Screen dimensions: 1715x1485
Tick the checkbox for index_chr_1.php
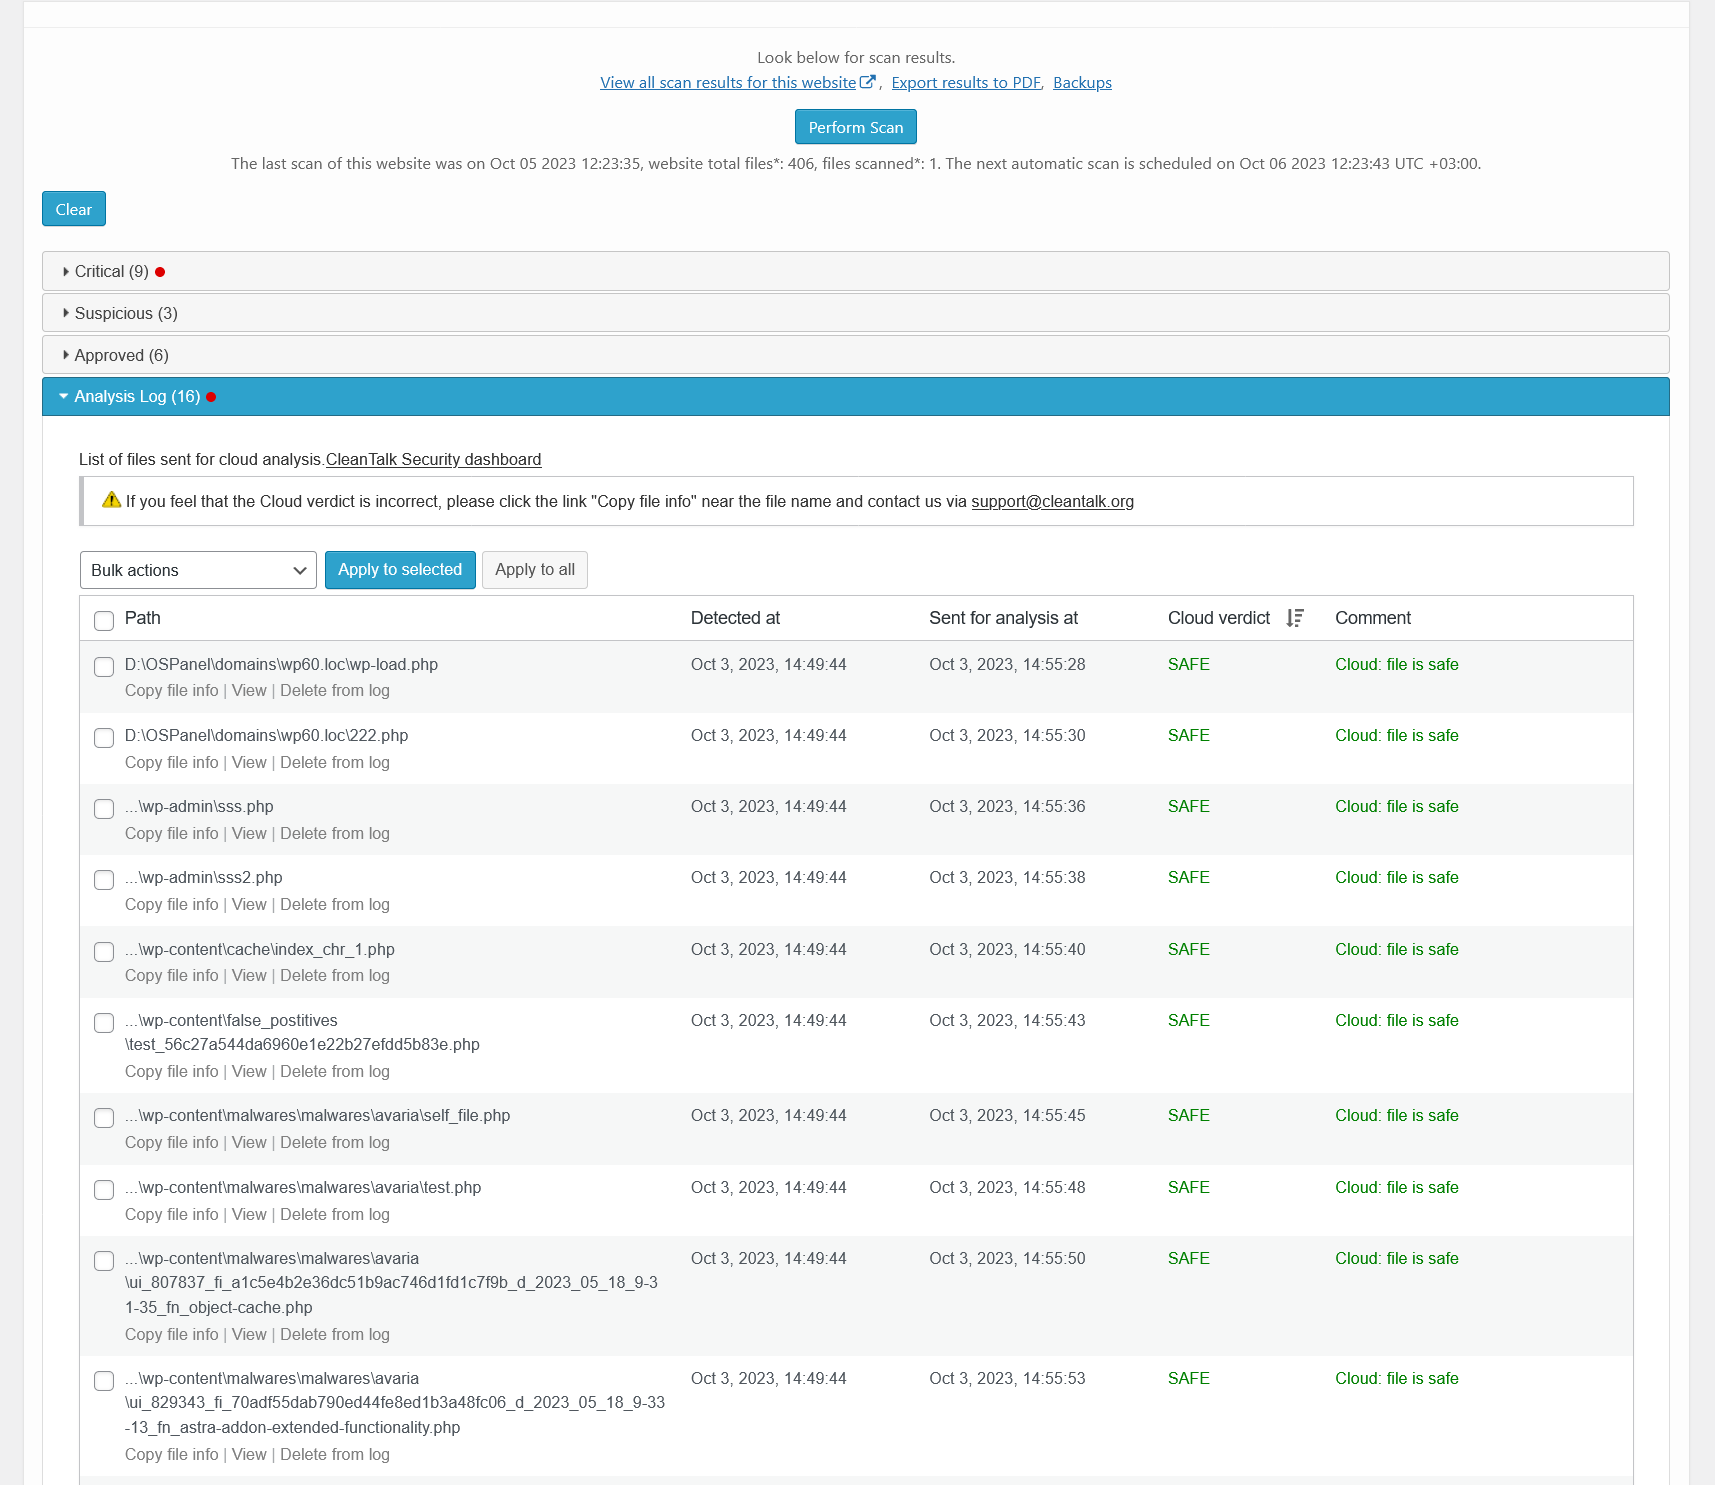(104, 951)
